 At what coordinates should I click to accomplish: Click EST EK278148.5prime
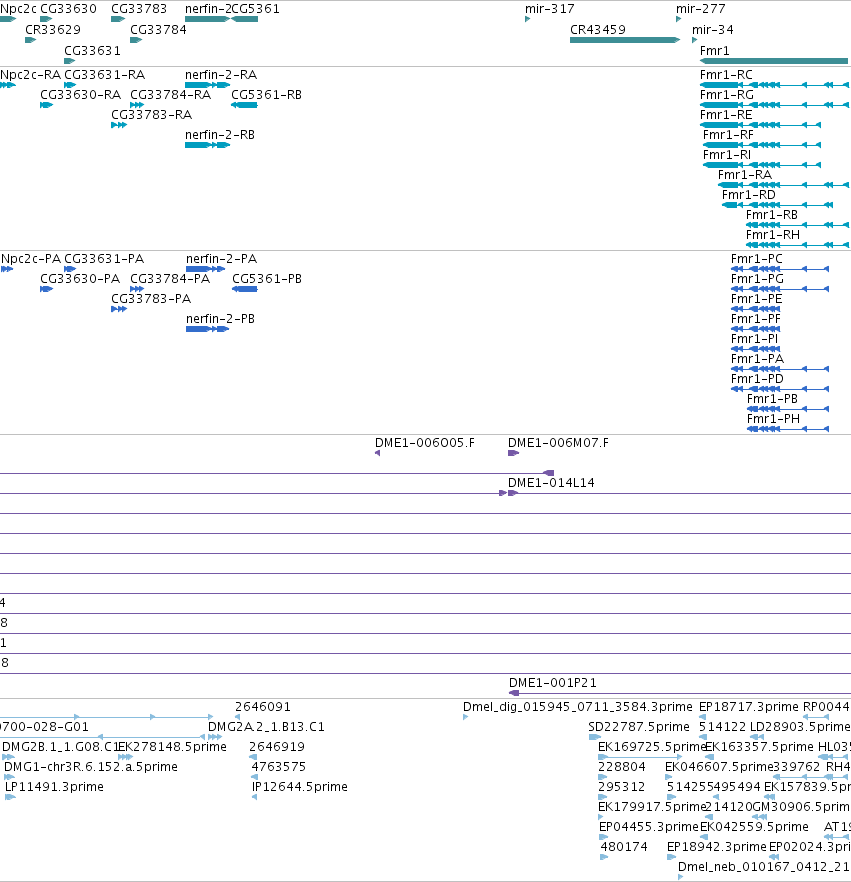[x=173, y=746]
